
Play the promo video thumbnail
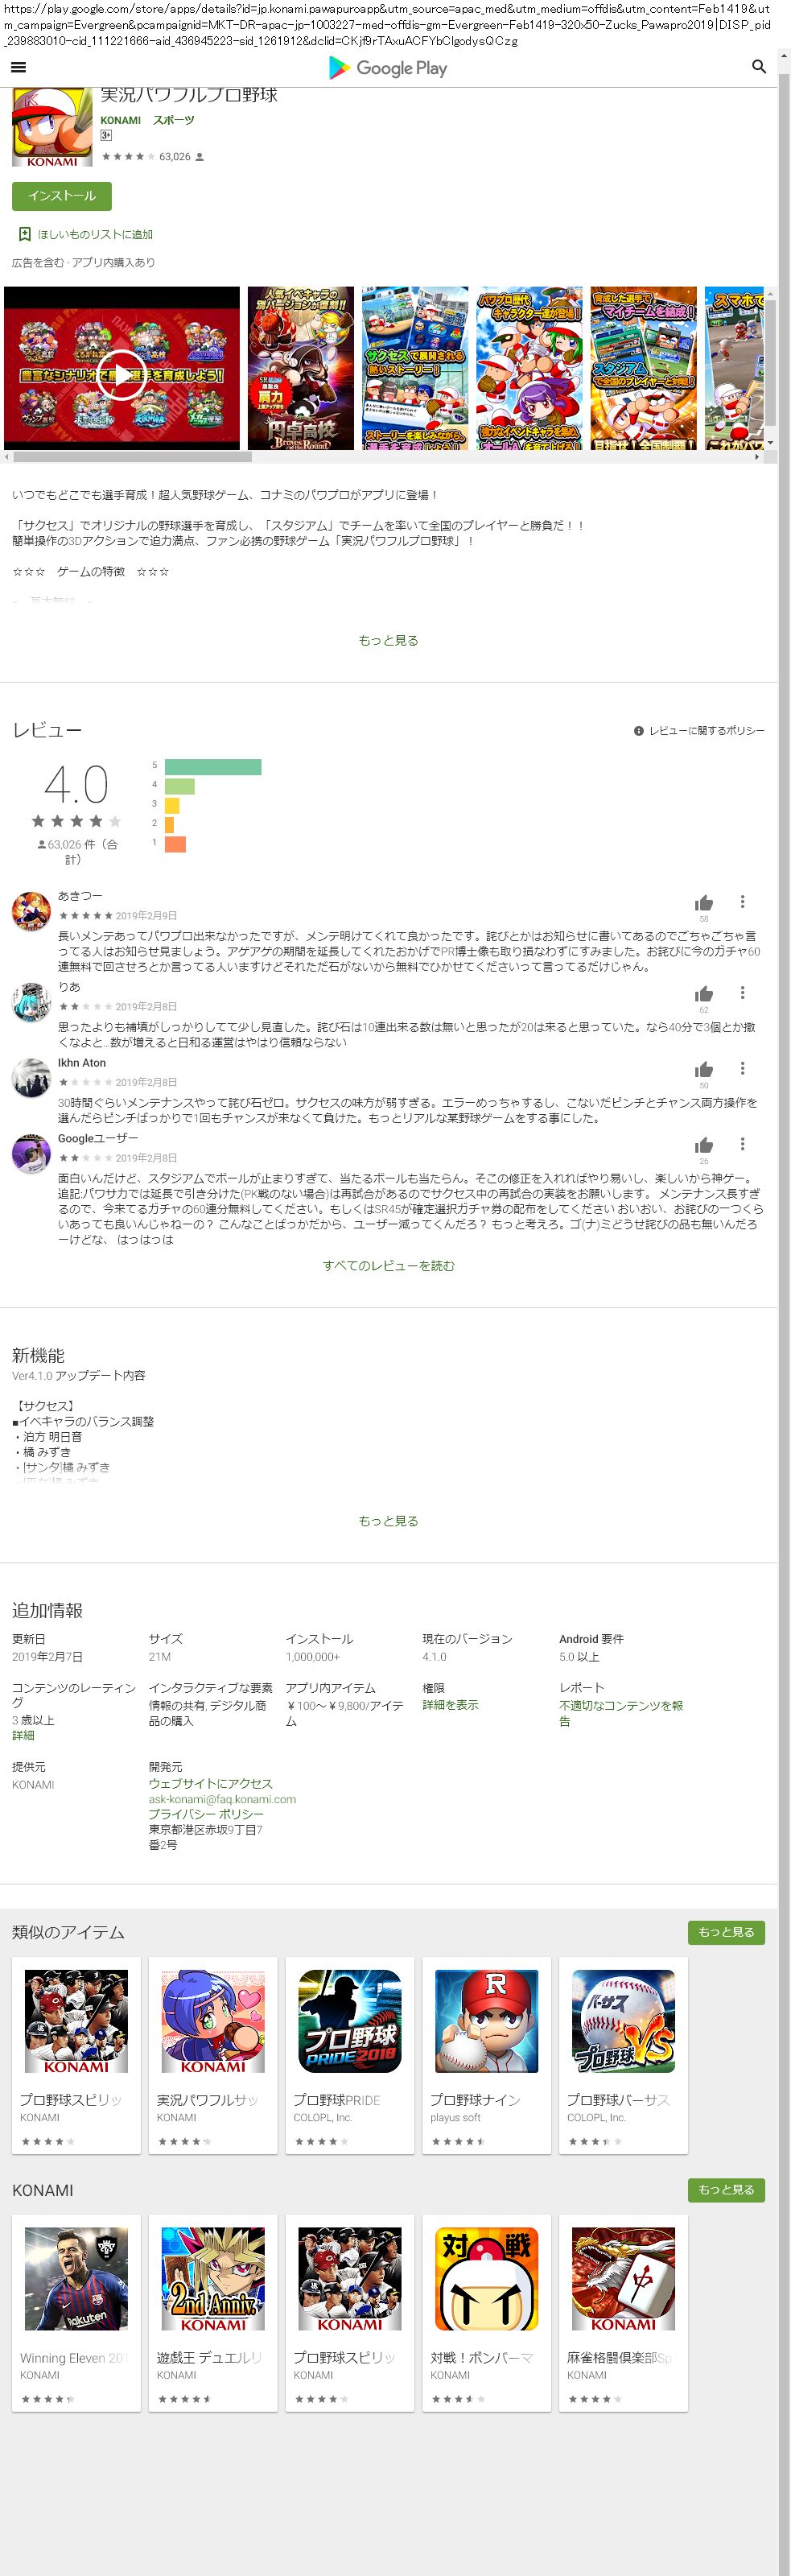[122, 368]
